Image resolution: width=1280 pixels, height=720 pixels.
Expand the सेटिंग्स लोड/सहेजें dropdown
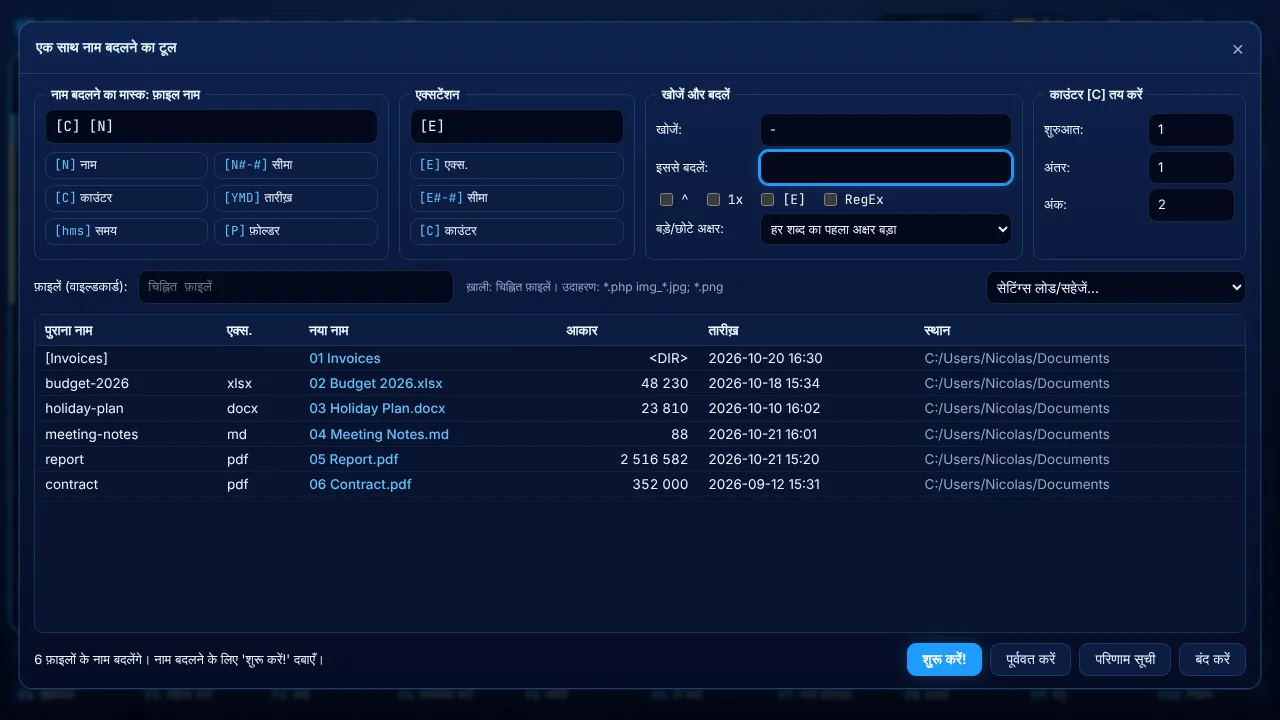point(1116,288)
